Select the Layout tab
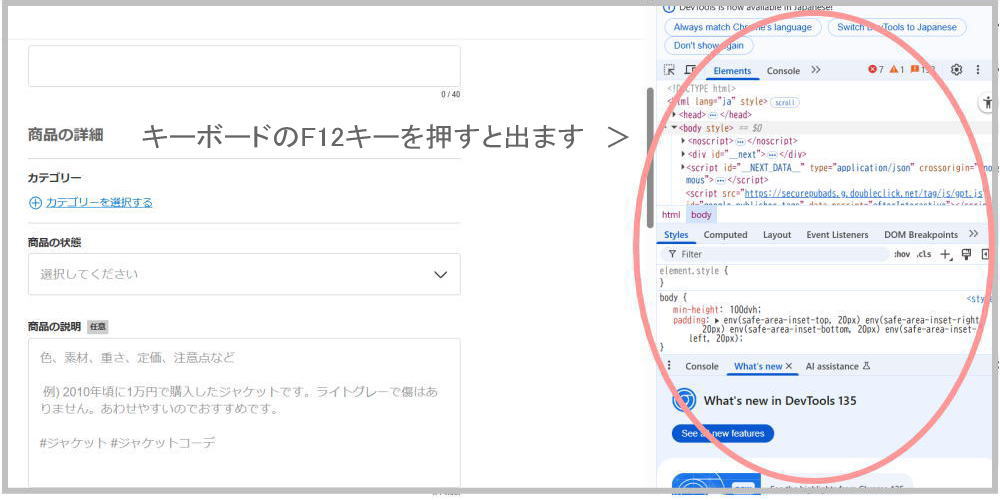 click(777, 235)
